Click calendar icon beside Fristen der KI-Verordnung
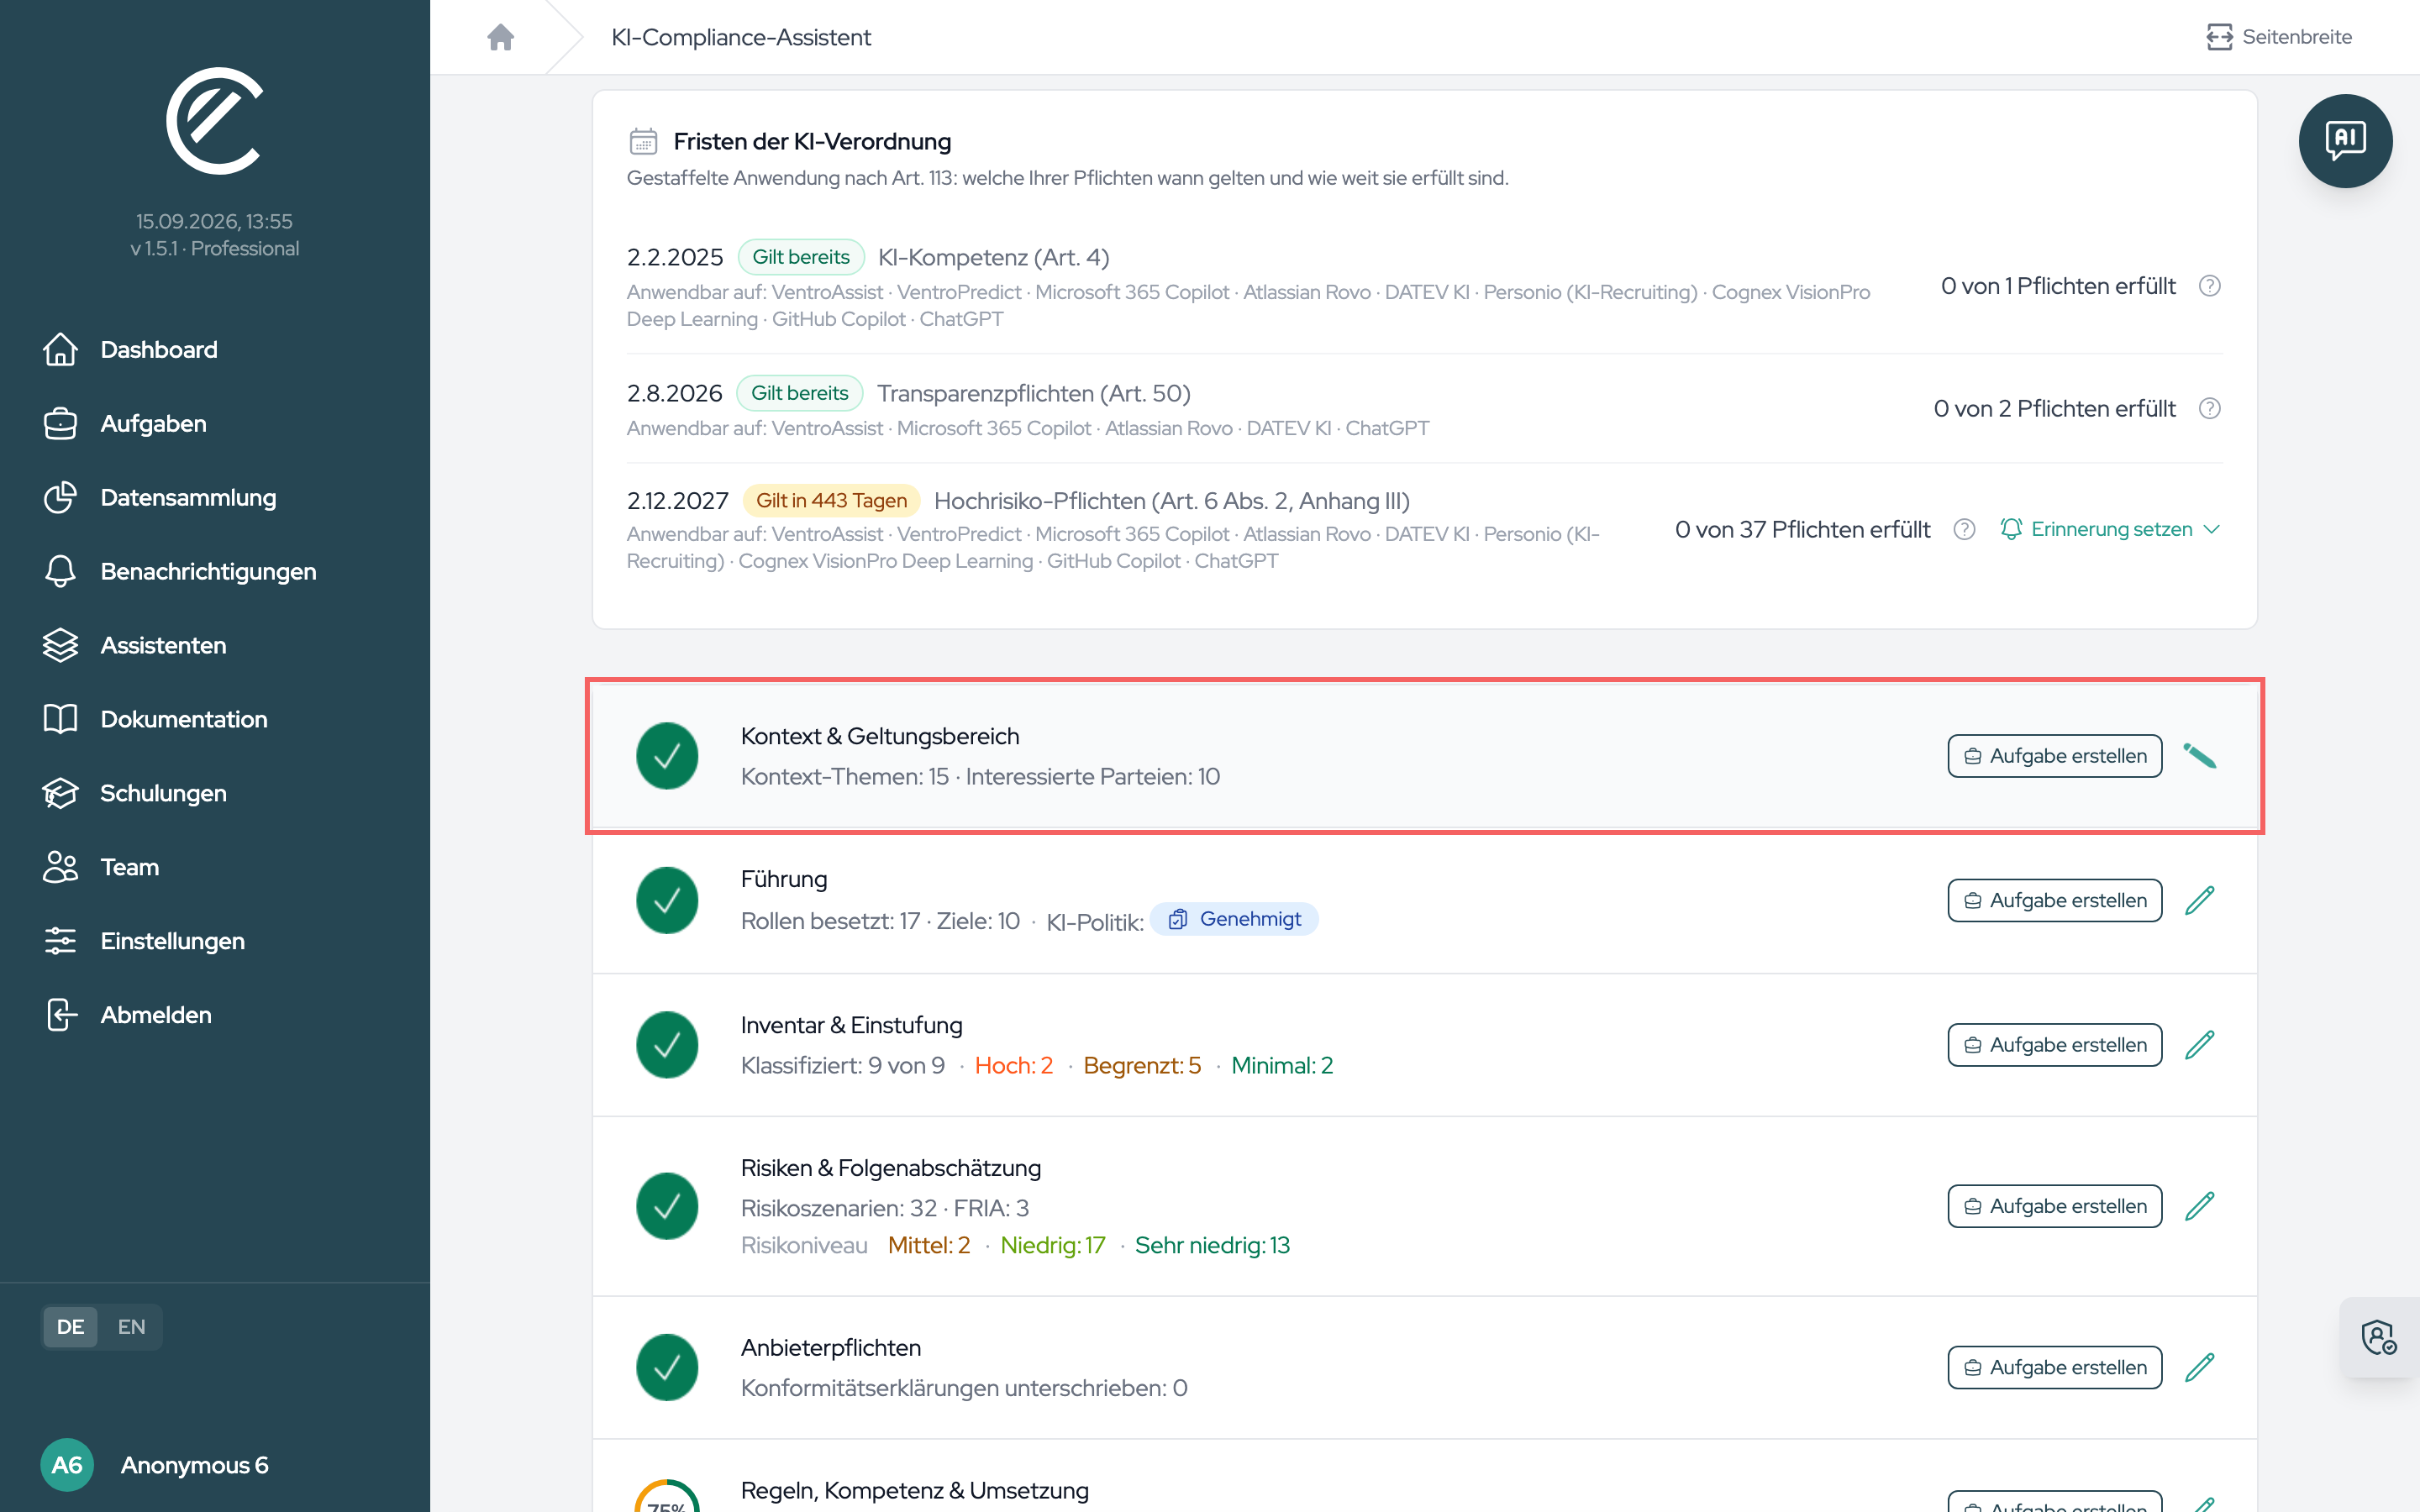The width and height of the screenshot is (2420, 1512). tap(643, 141)
